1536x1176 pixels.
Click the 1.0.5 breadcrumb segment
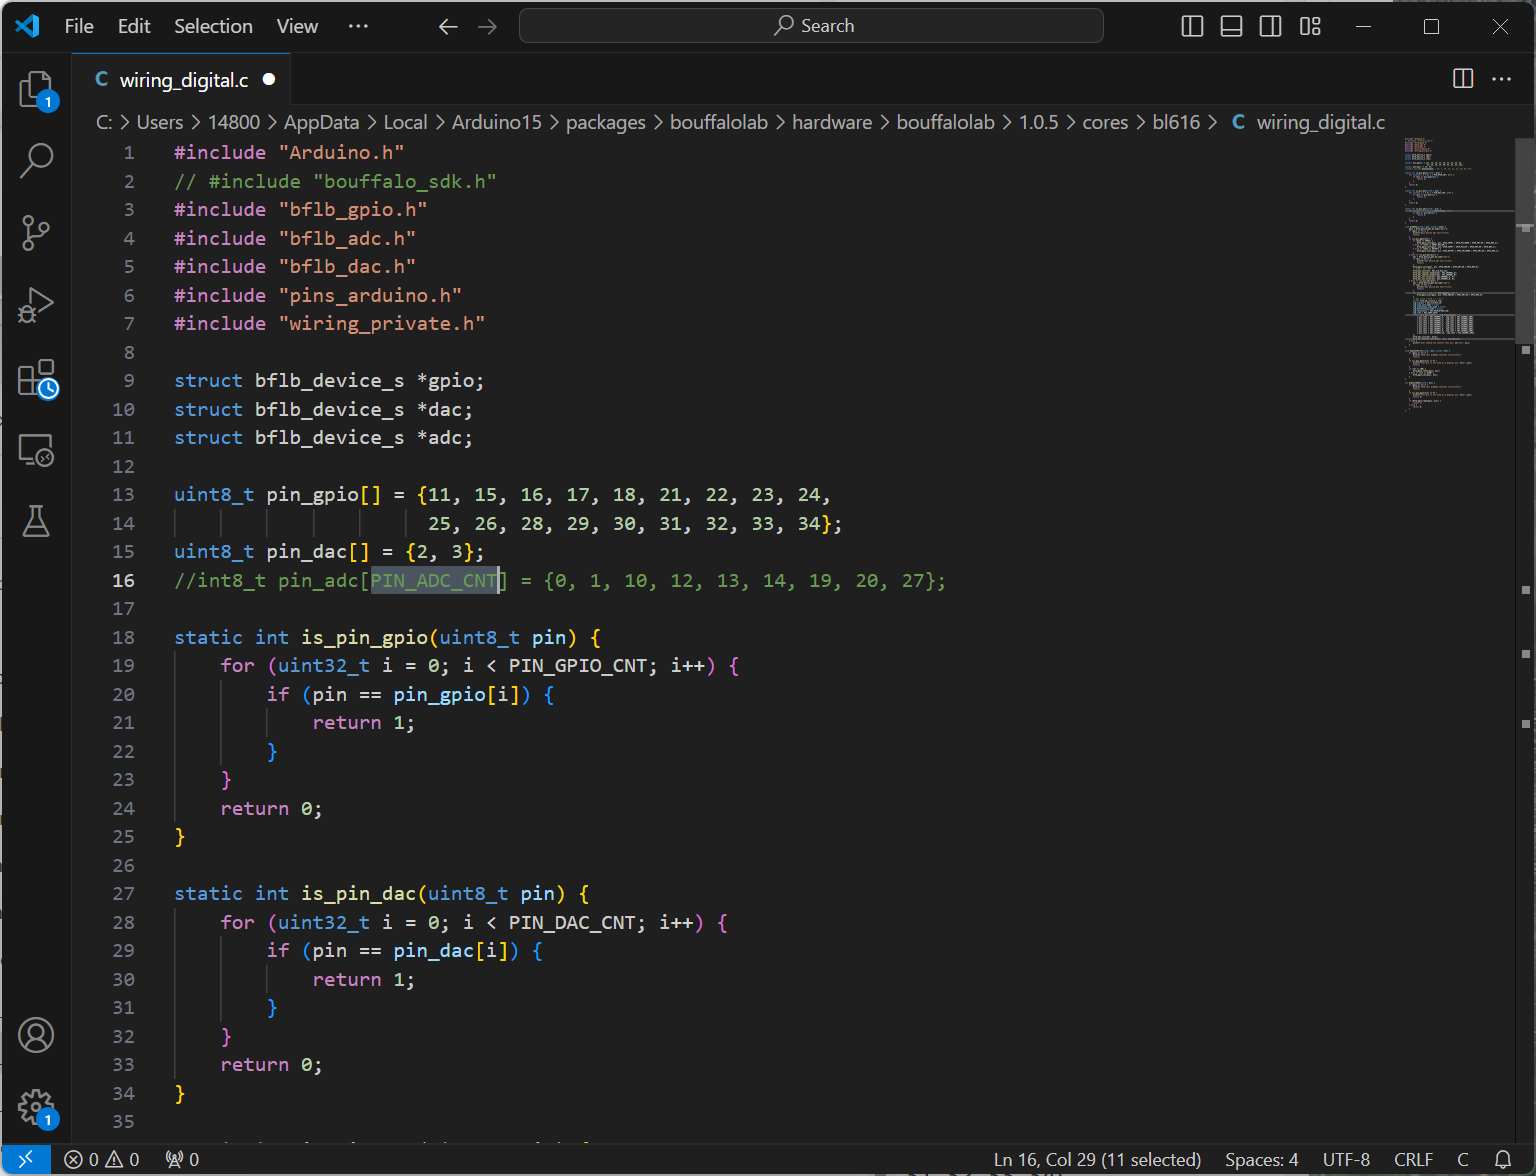point(1038,122)
